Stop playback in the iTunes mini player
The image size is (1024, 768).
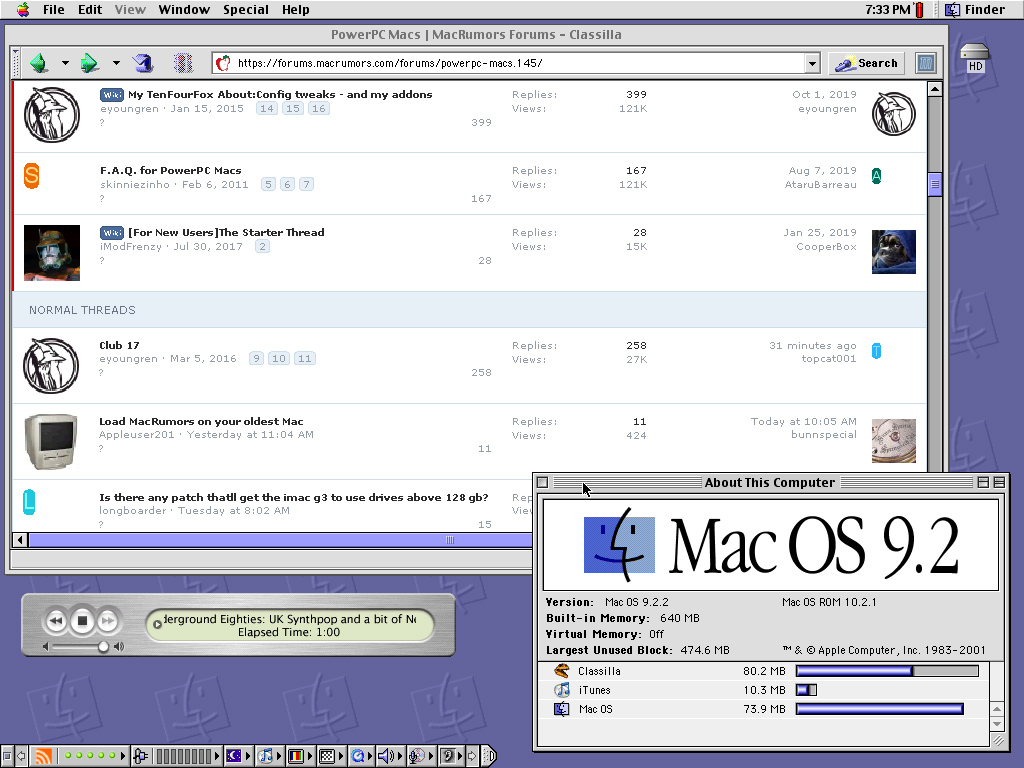[x=82, y=620]
